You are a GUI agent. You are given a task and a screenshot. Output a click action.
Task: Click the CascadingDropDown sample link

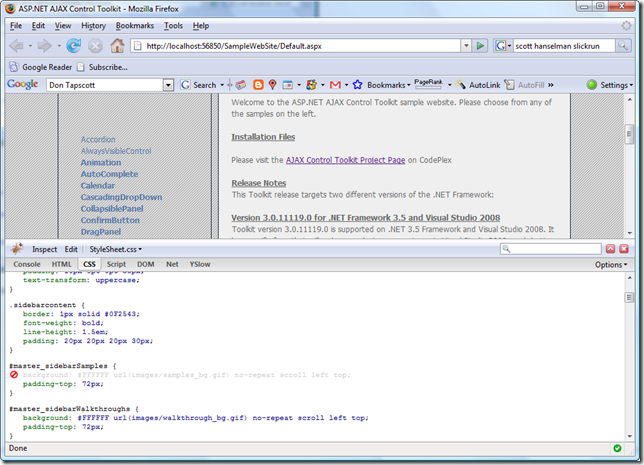(x=121, y=197)
